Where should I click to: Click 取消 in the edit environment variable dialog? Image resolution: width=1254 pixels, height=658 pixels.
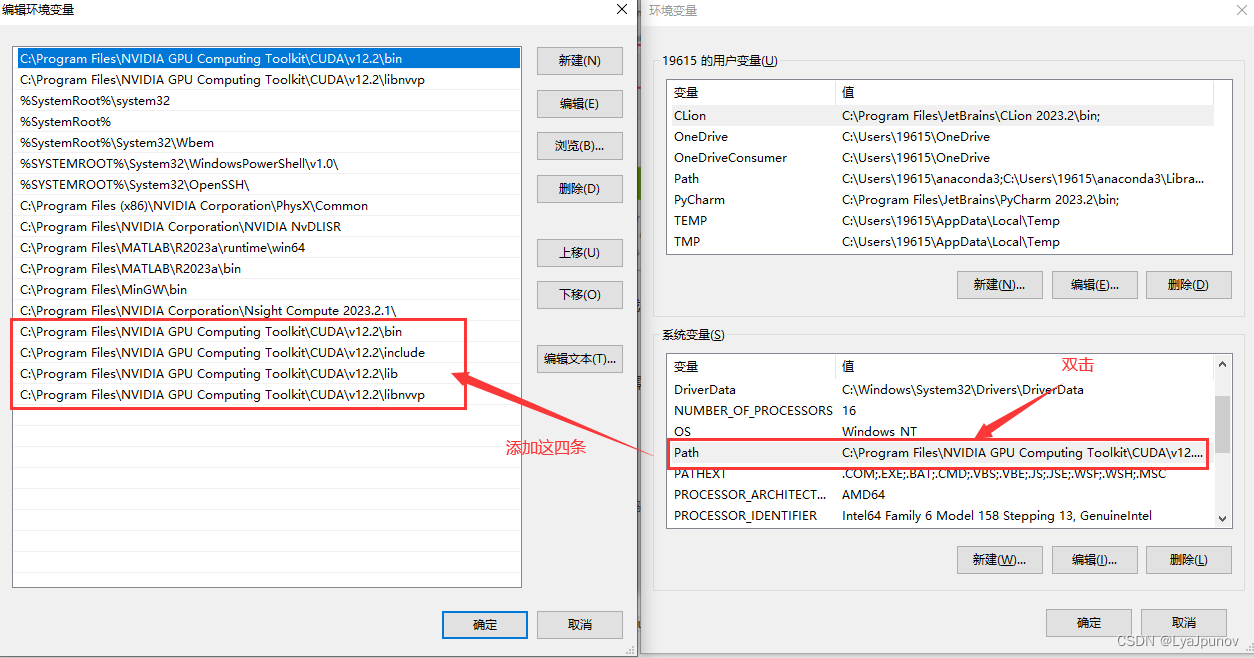(580, 624)
